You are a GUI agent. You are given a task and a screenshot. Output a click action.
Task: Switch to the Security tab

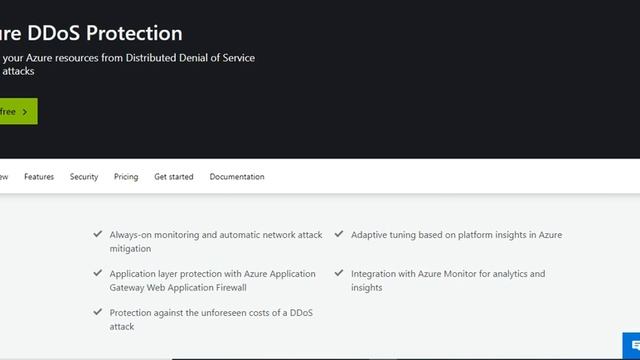pos(84,177)
